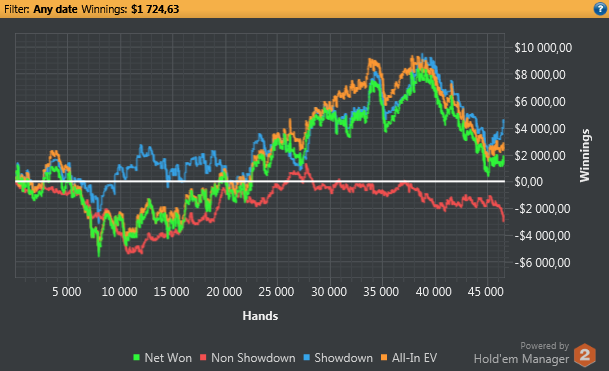609x371 pixels.
Task: Click the Hands axis title
Action: 260,316
